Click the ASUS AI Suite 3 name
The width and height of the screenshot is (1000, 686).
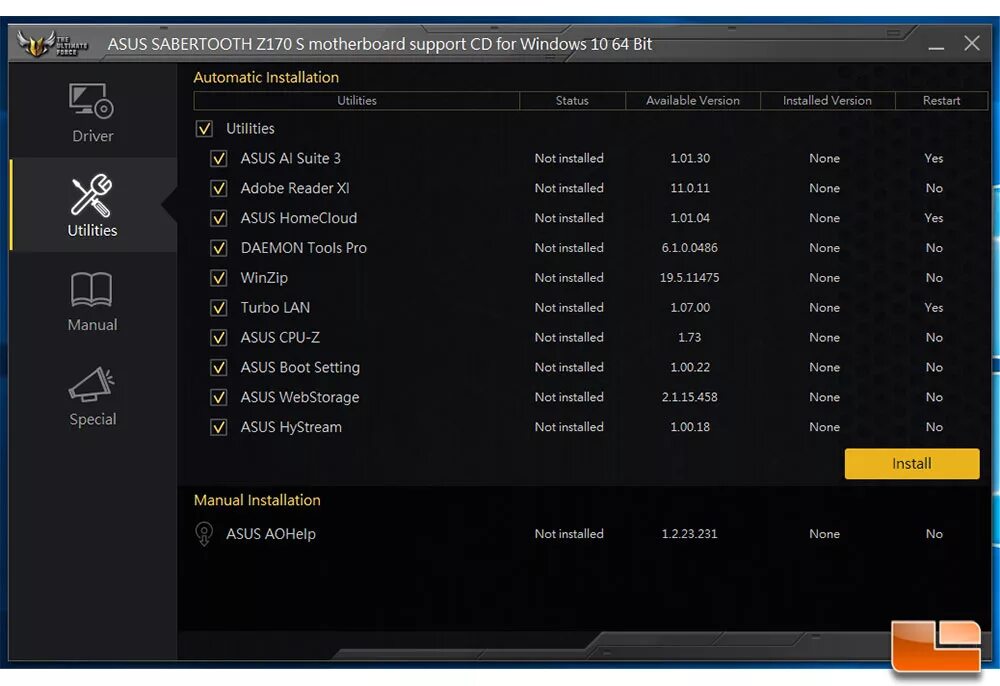(290, 158)
